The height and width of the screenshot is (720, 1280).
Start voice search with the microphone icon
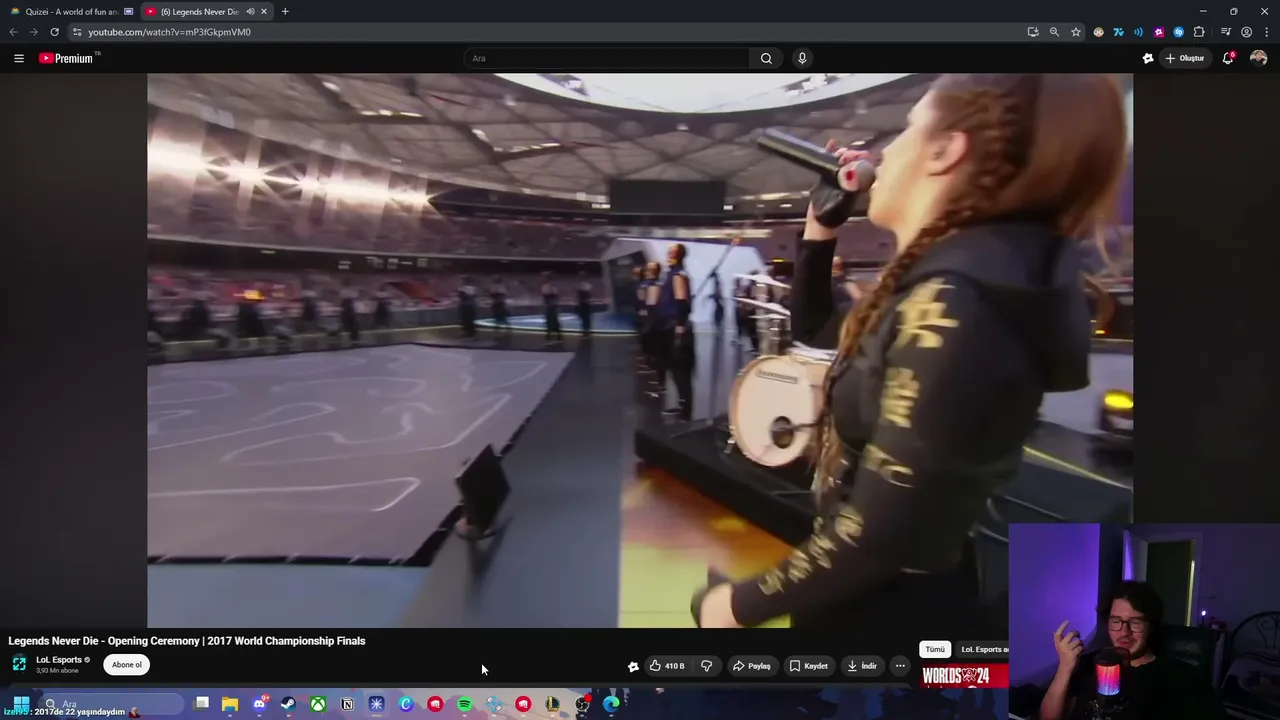[x=802, y=58]
